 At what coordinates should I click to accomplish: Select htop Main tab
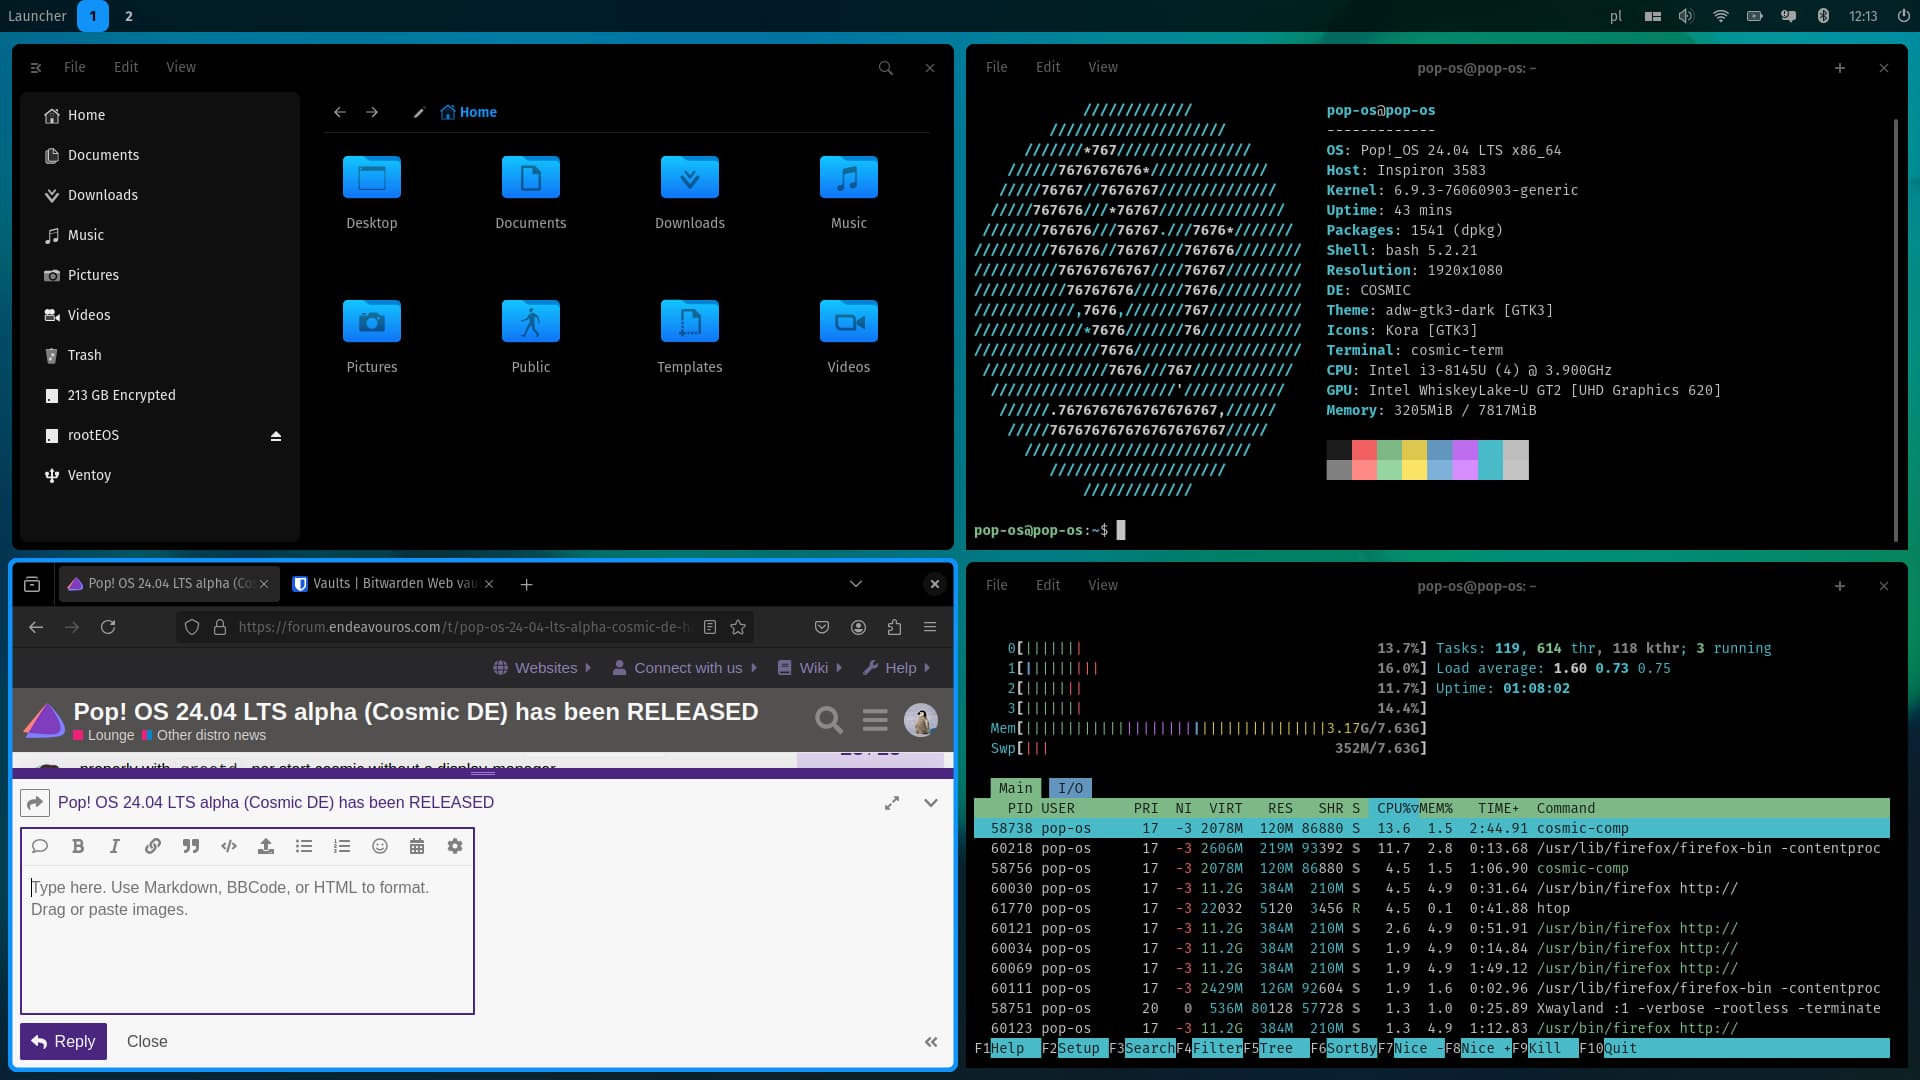(x=1015, y=788)
